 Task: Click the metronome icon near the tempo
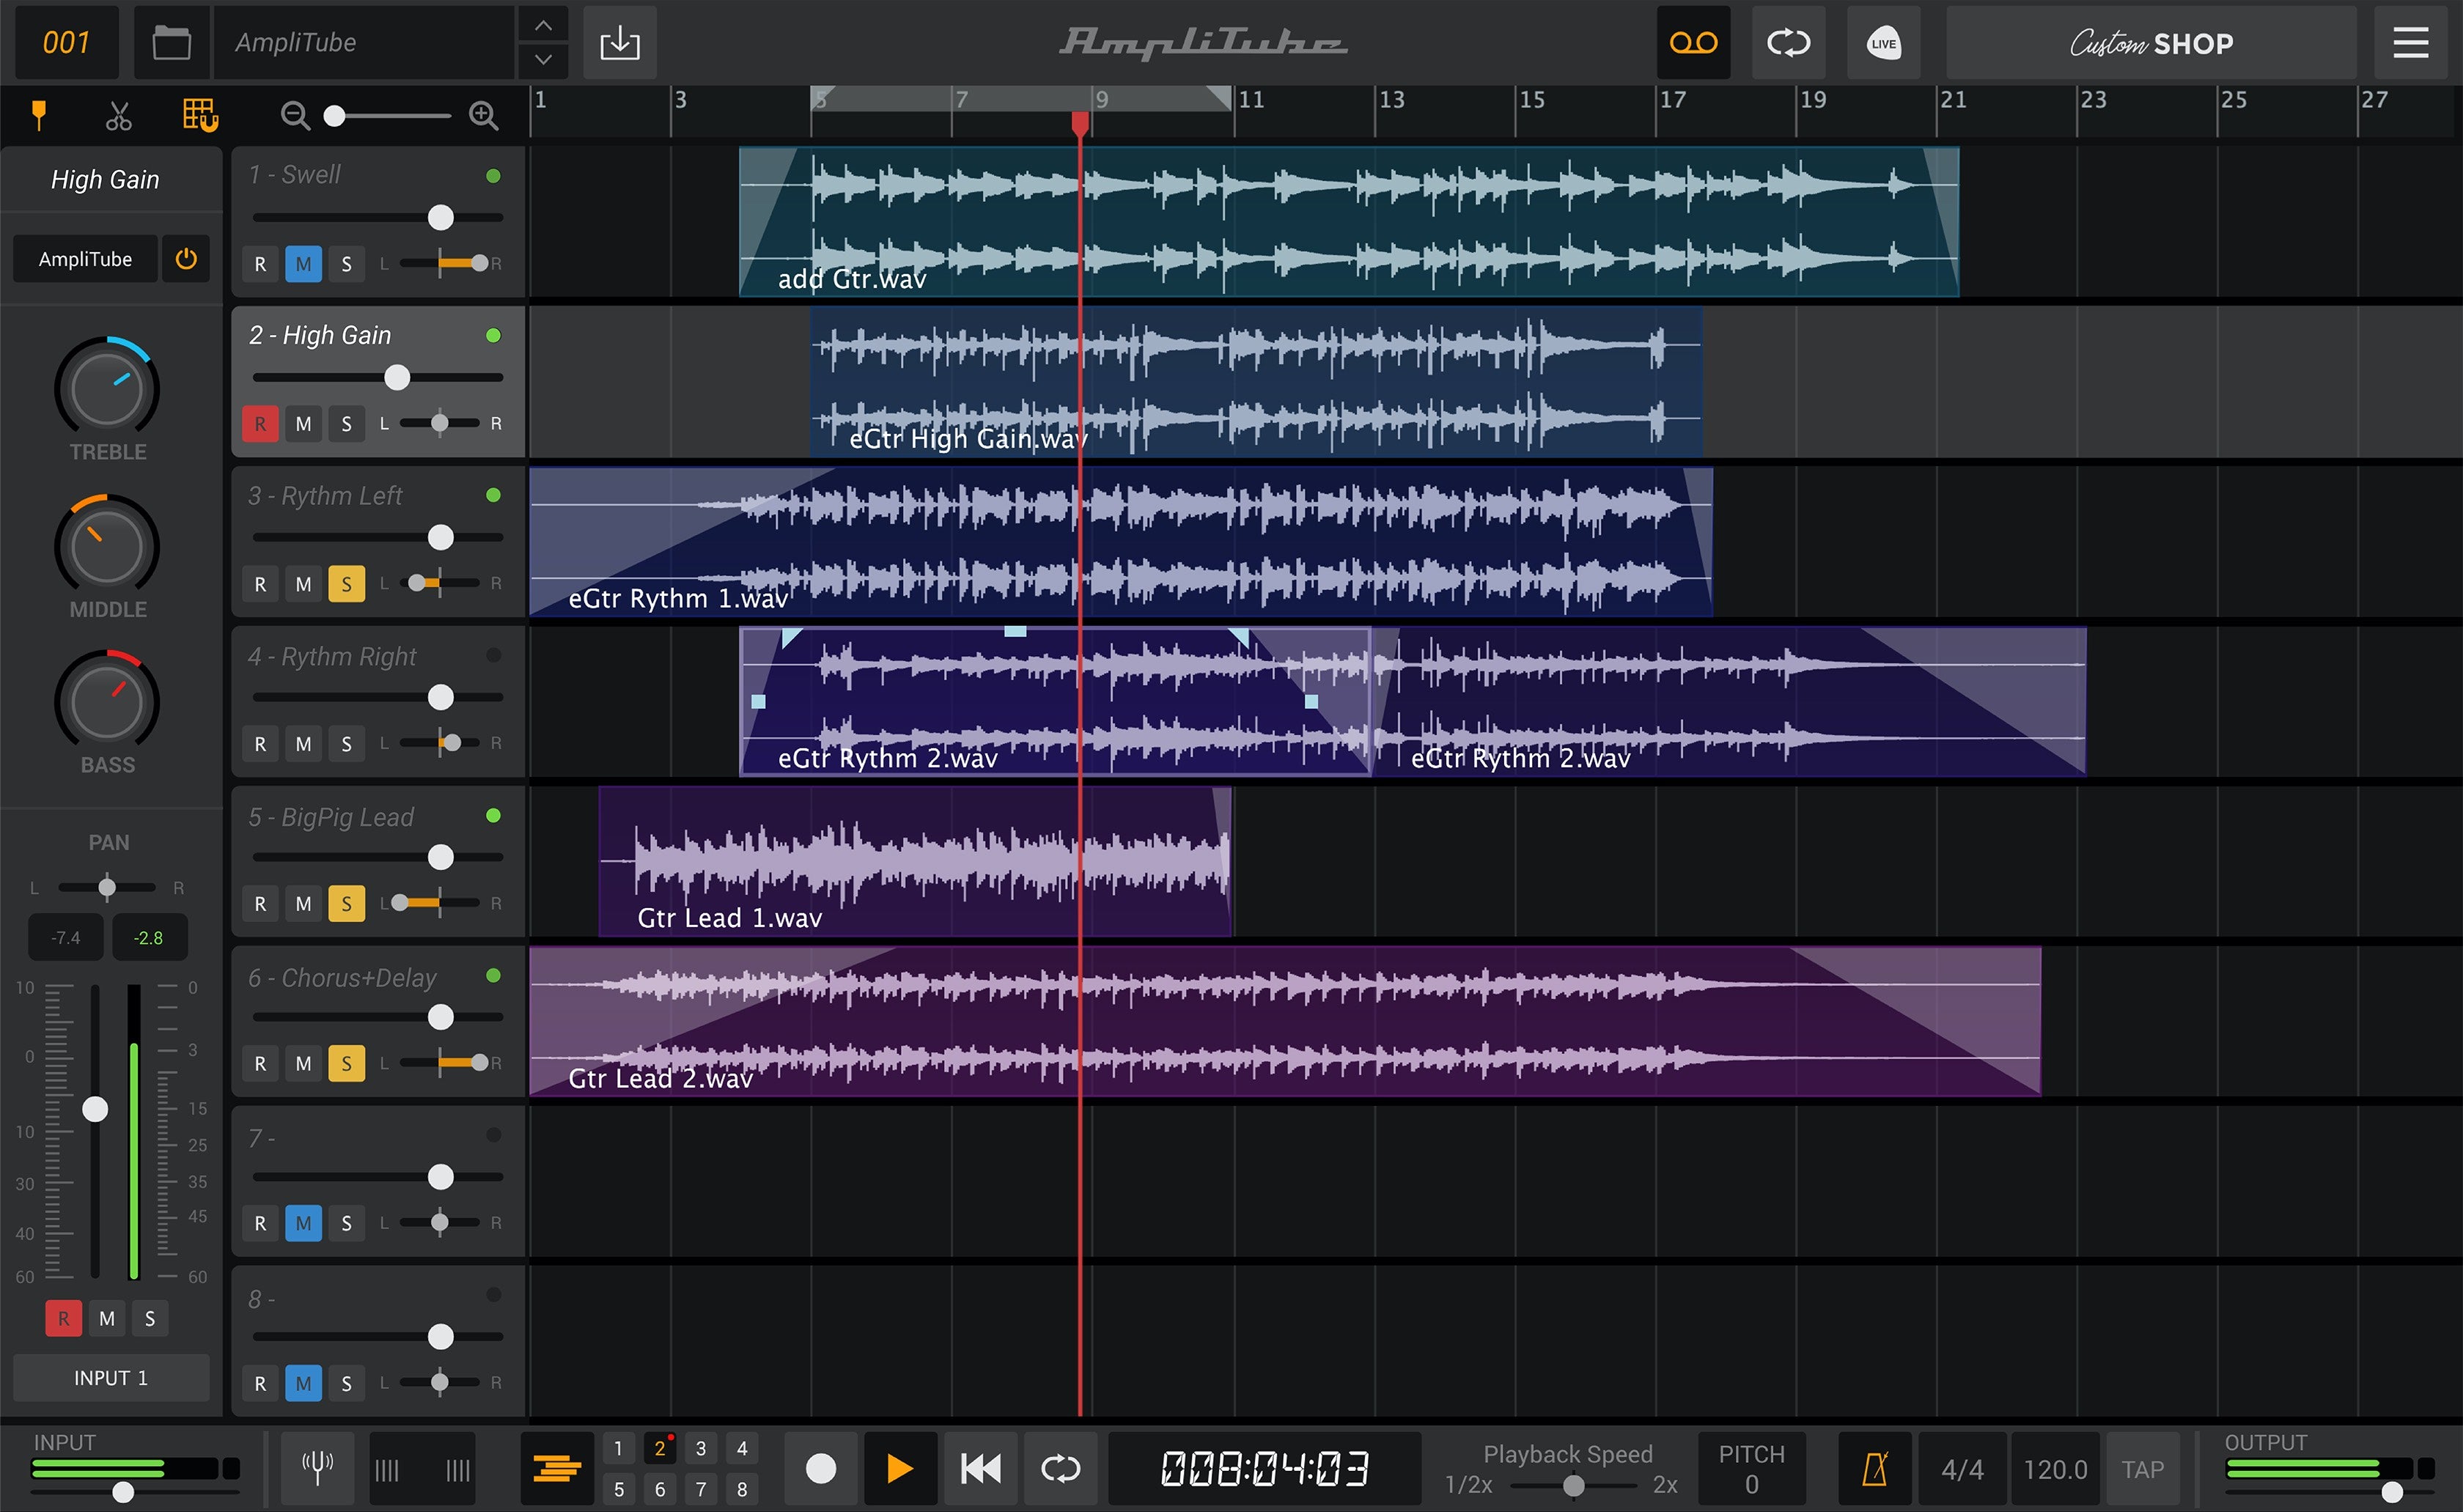click(x=1875, y=1467)
